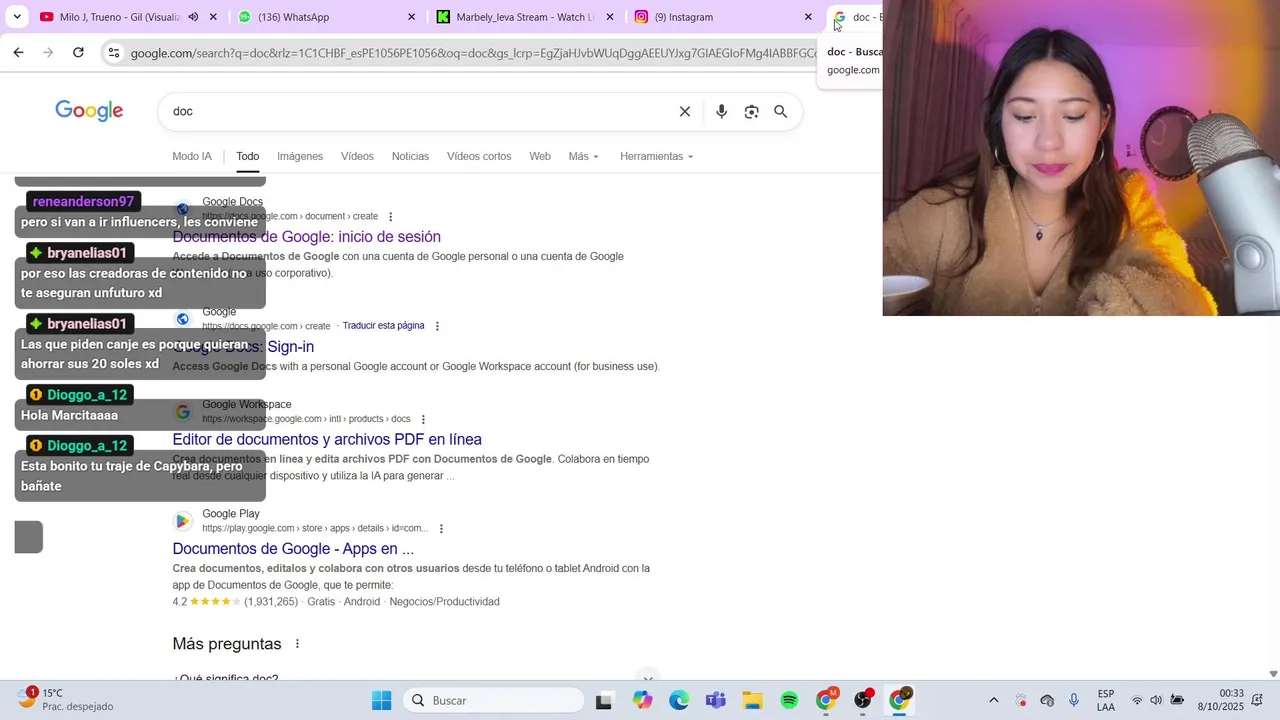Open the network Wi-Fi tray icon
1280x720 pixels.
coord(1137,700)
